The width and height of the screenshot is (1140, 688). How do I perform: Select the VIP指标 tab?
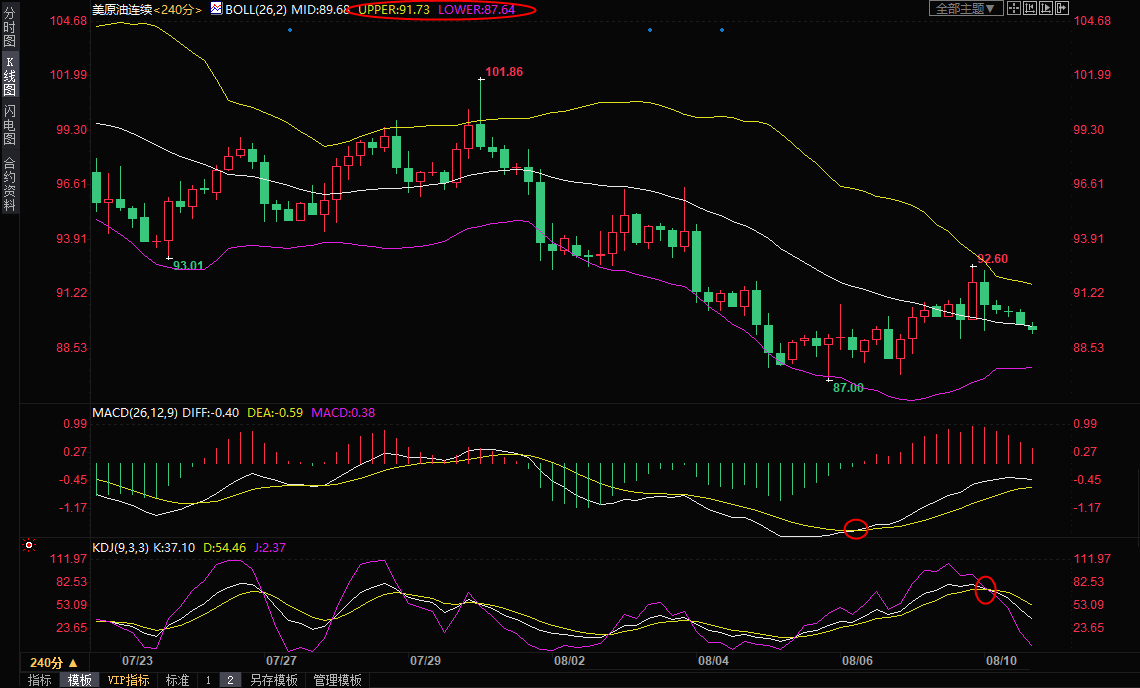pos(129,680)
